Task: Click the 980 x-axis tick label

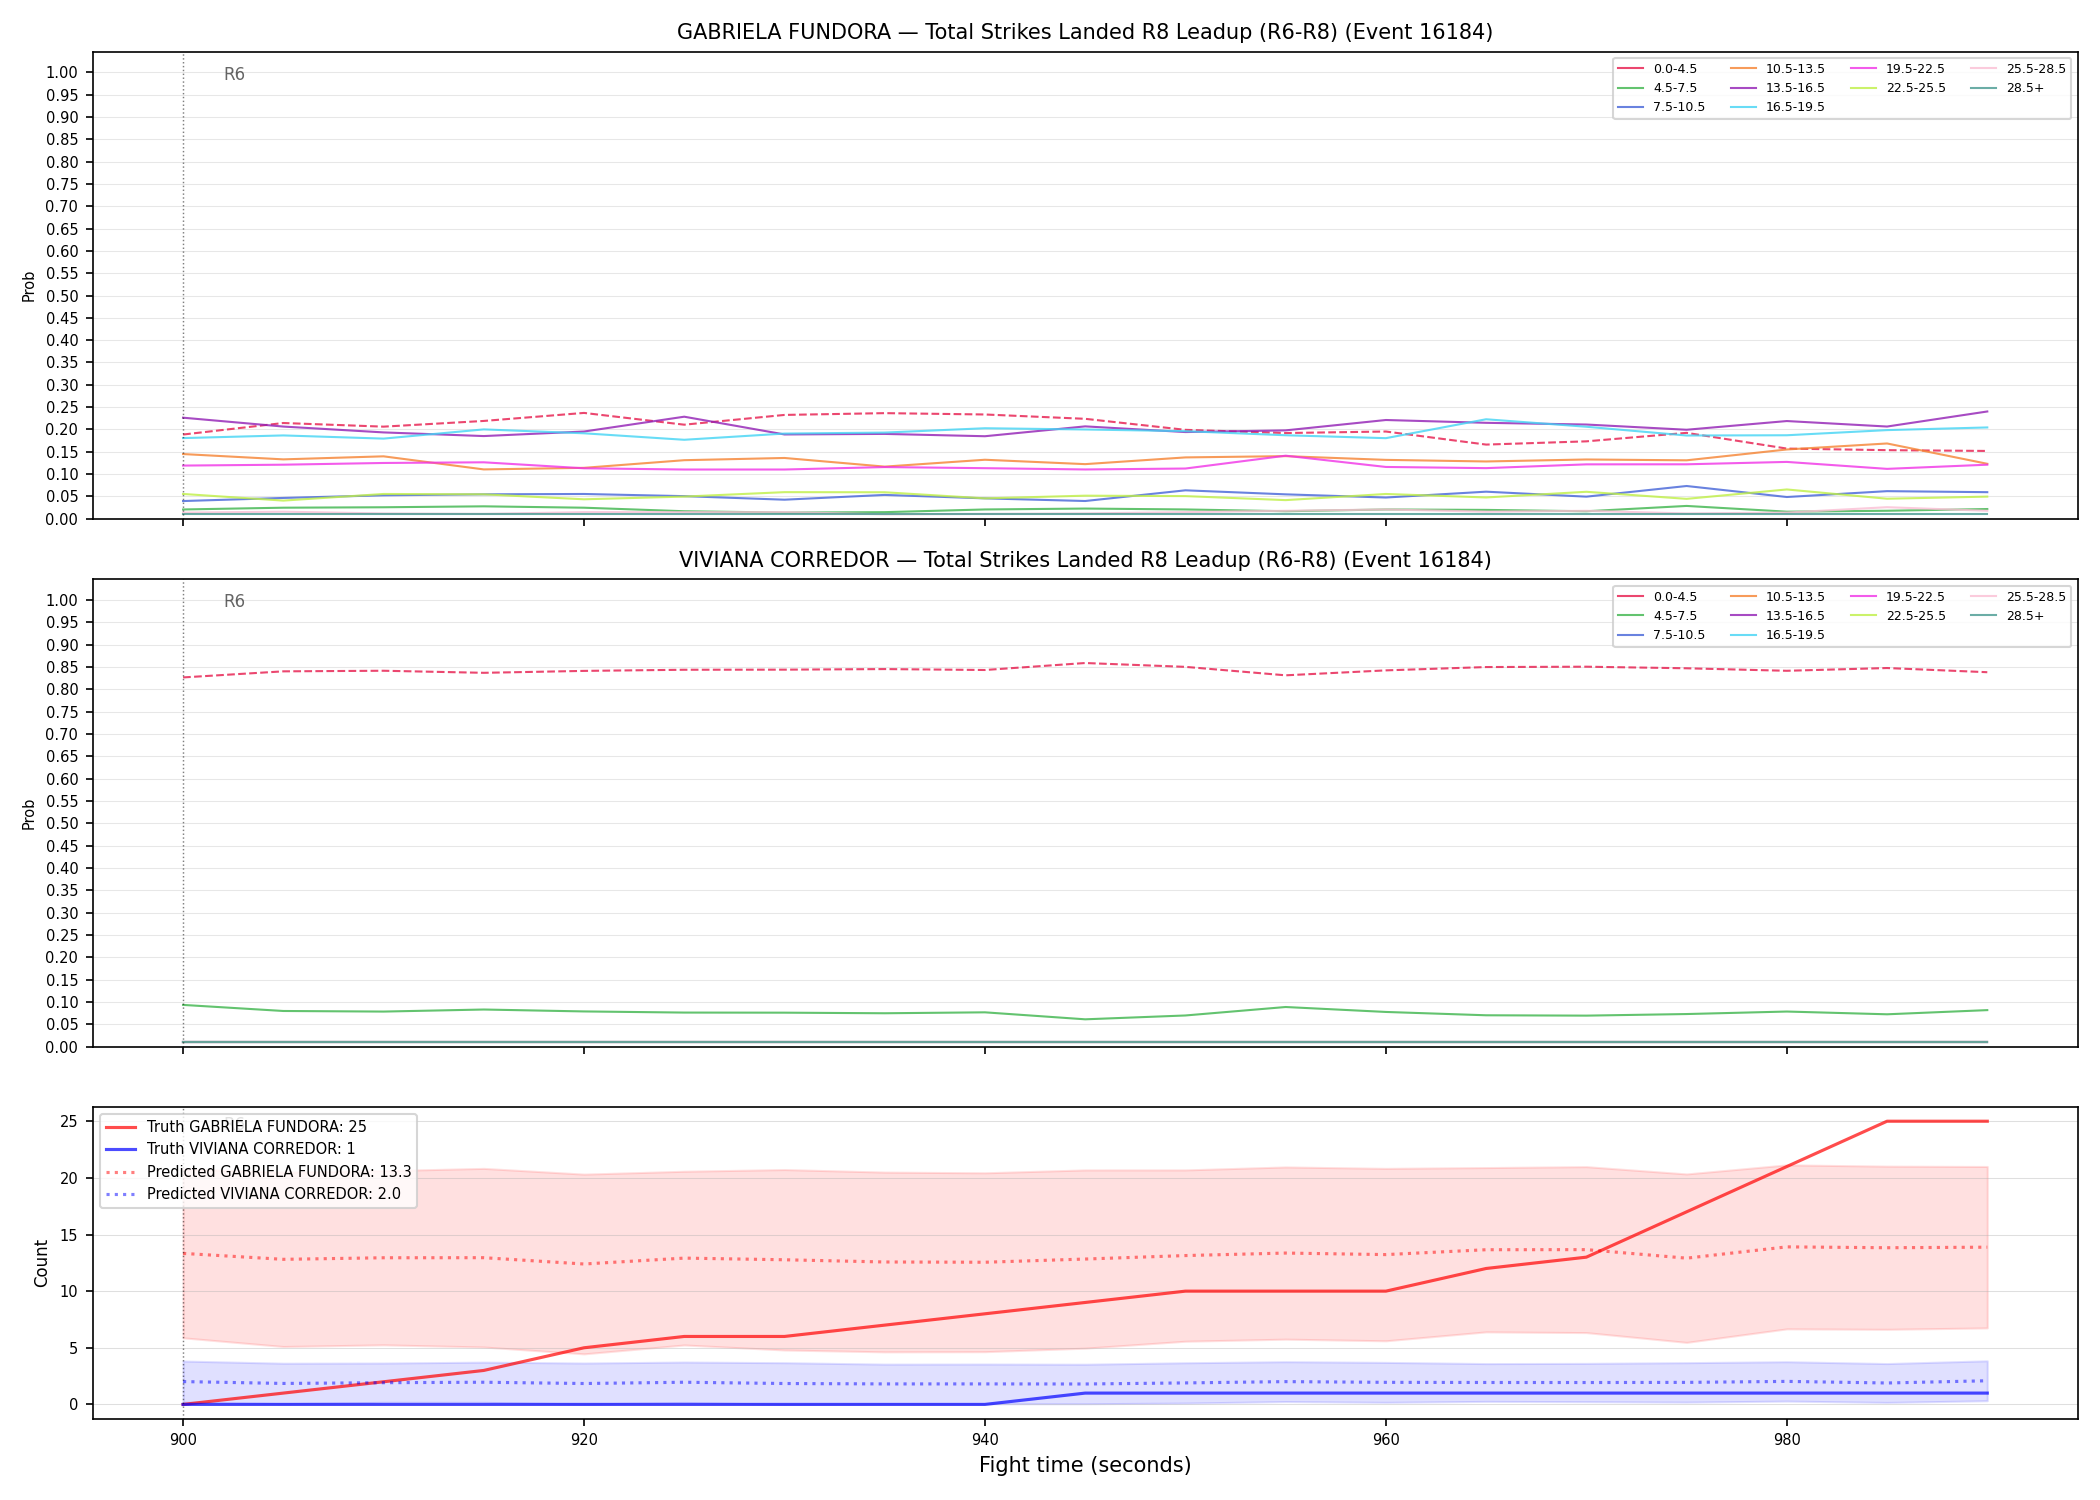Action: 1787,1440
